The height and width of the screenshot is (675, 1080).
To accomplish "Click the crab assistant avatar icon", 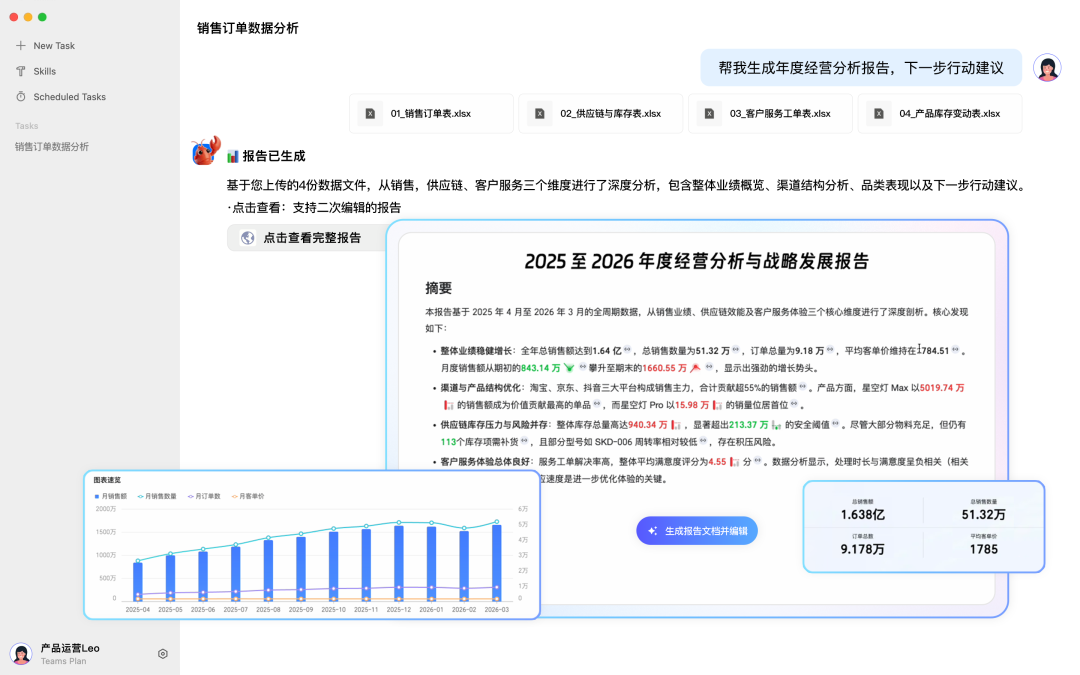I will click(203, 154).
